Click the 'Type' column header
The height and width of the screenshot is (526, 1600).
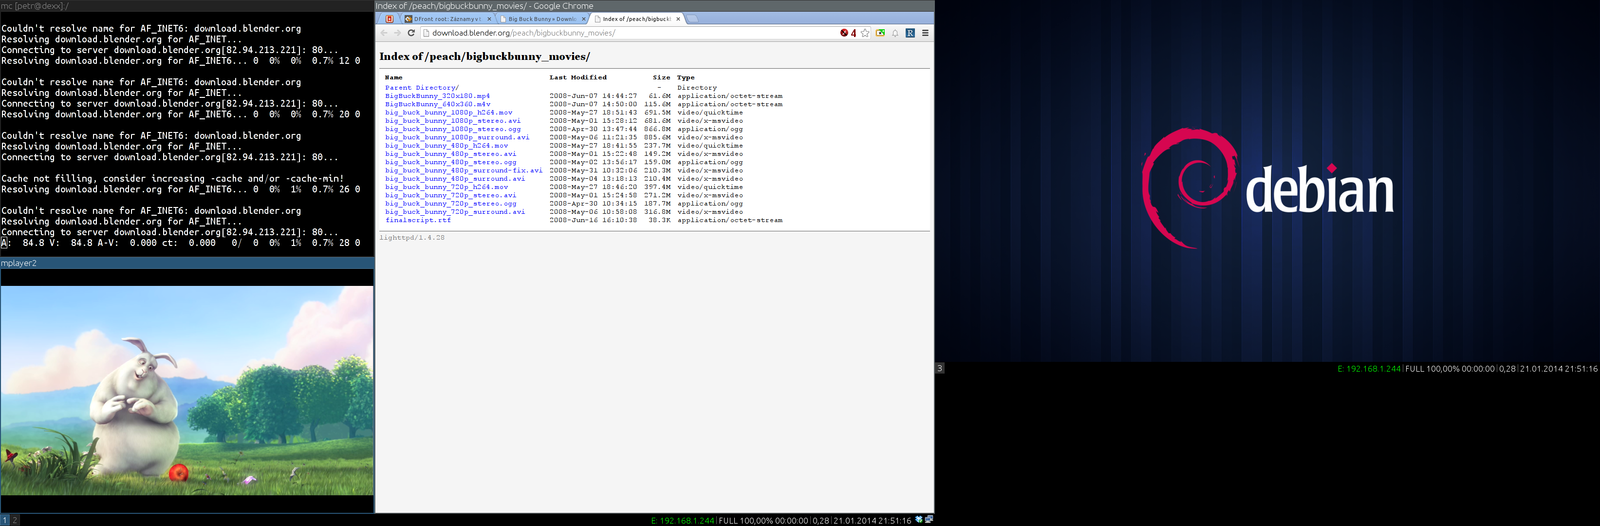tap(685, 77)
